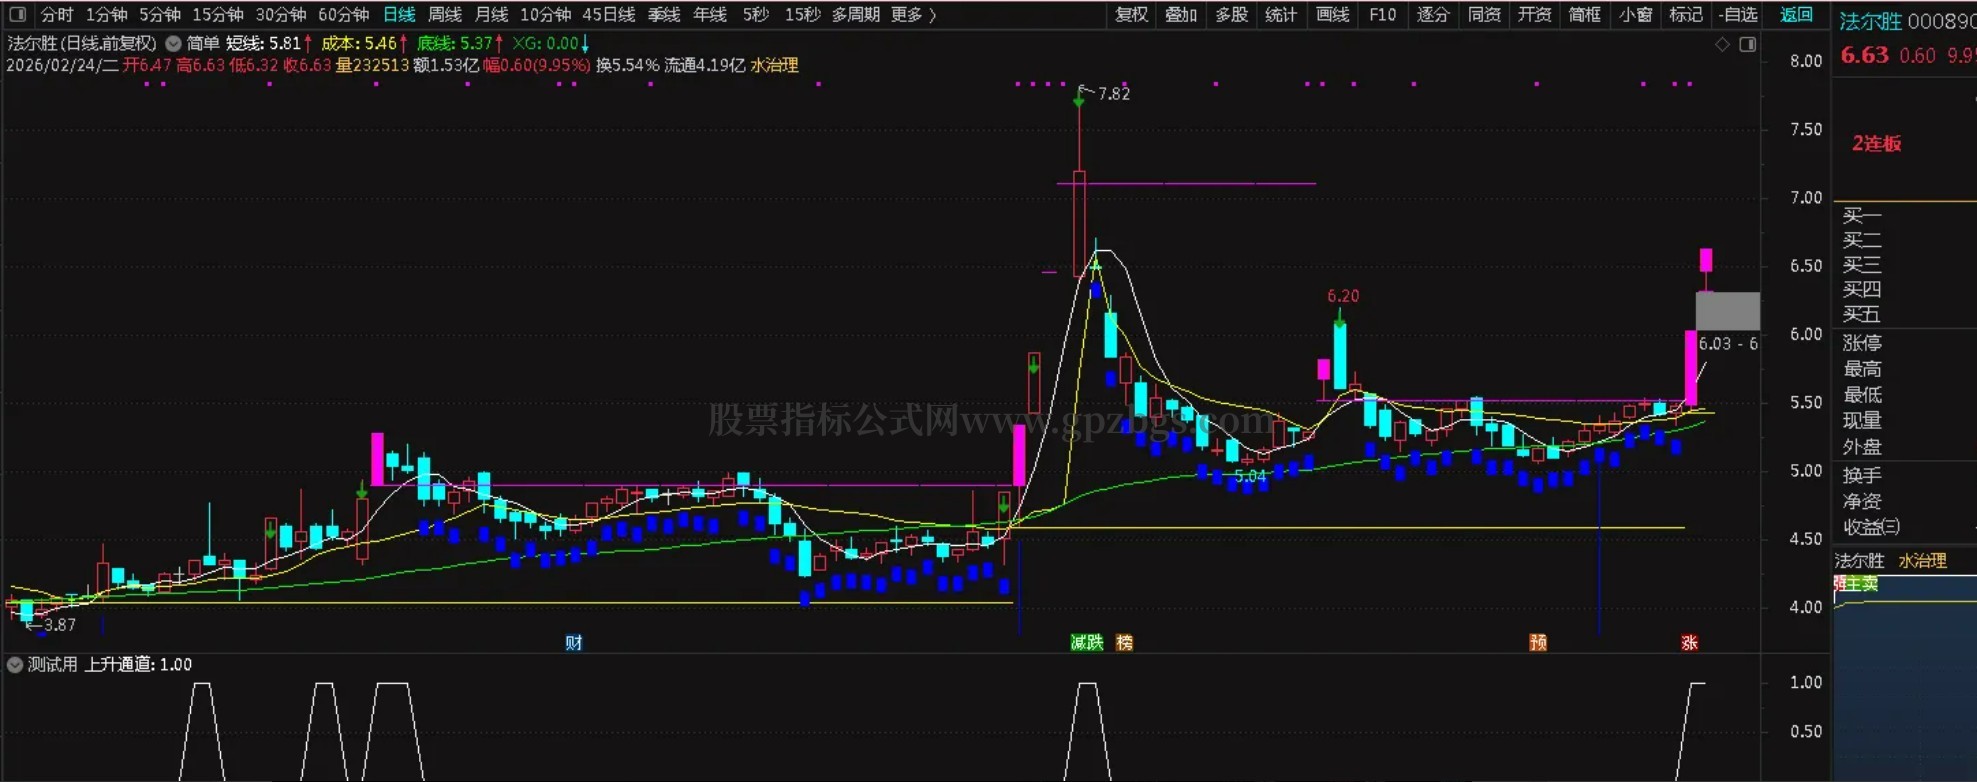Expand 更多 period options
The image size is (1977, 782).
[913, 15]
